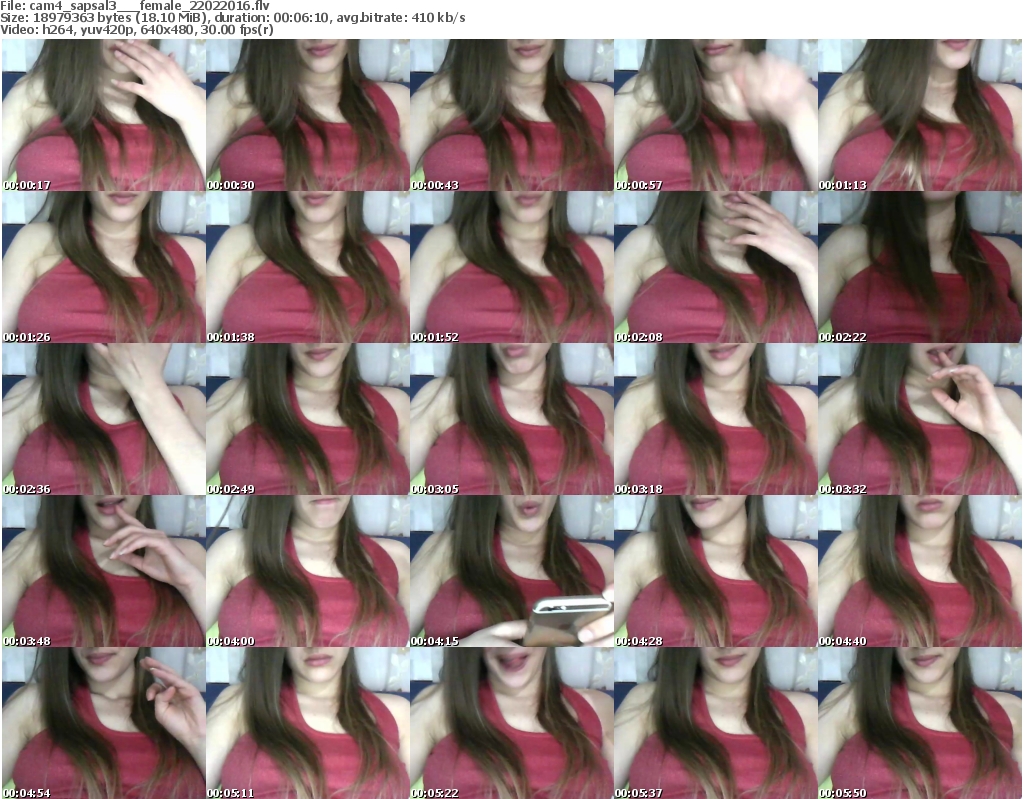The image size is (1024, 799).
Task: Click the frame stamped 00:05:50
Action: (920, 723)
